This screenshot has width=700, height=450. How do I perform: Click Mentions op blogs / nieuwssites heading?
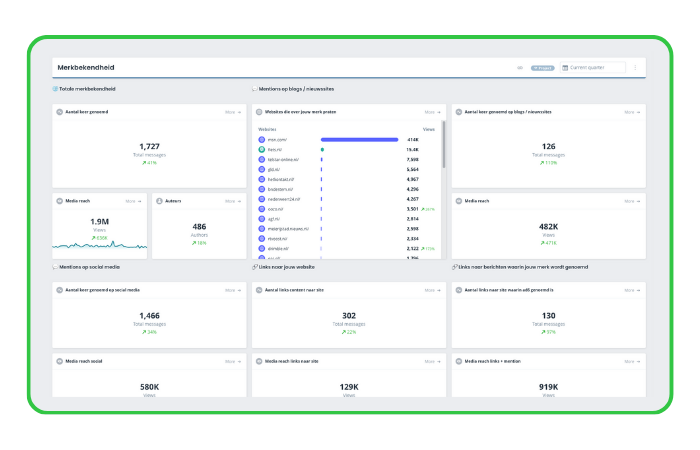click(296, 89)
